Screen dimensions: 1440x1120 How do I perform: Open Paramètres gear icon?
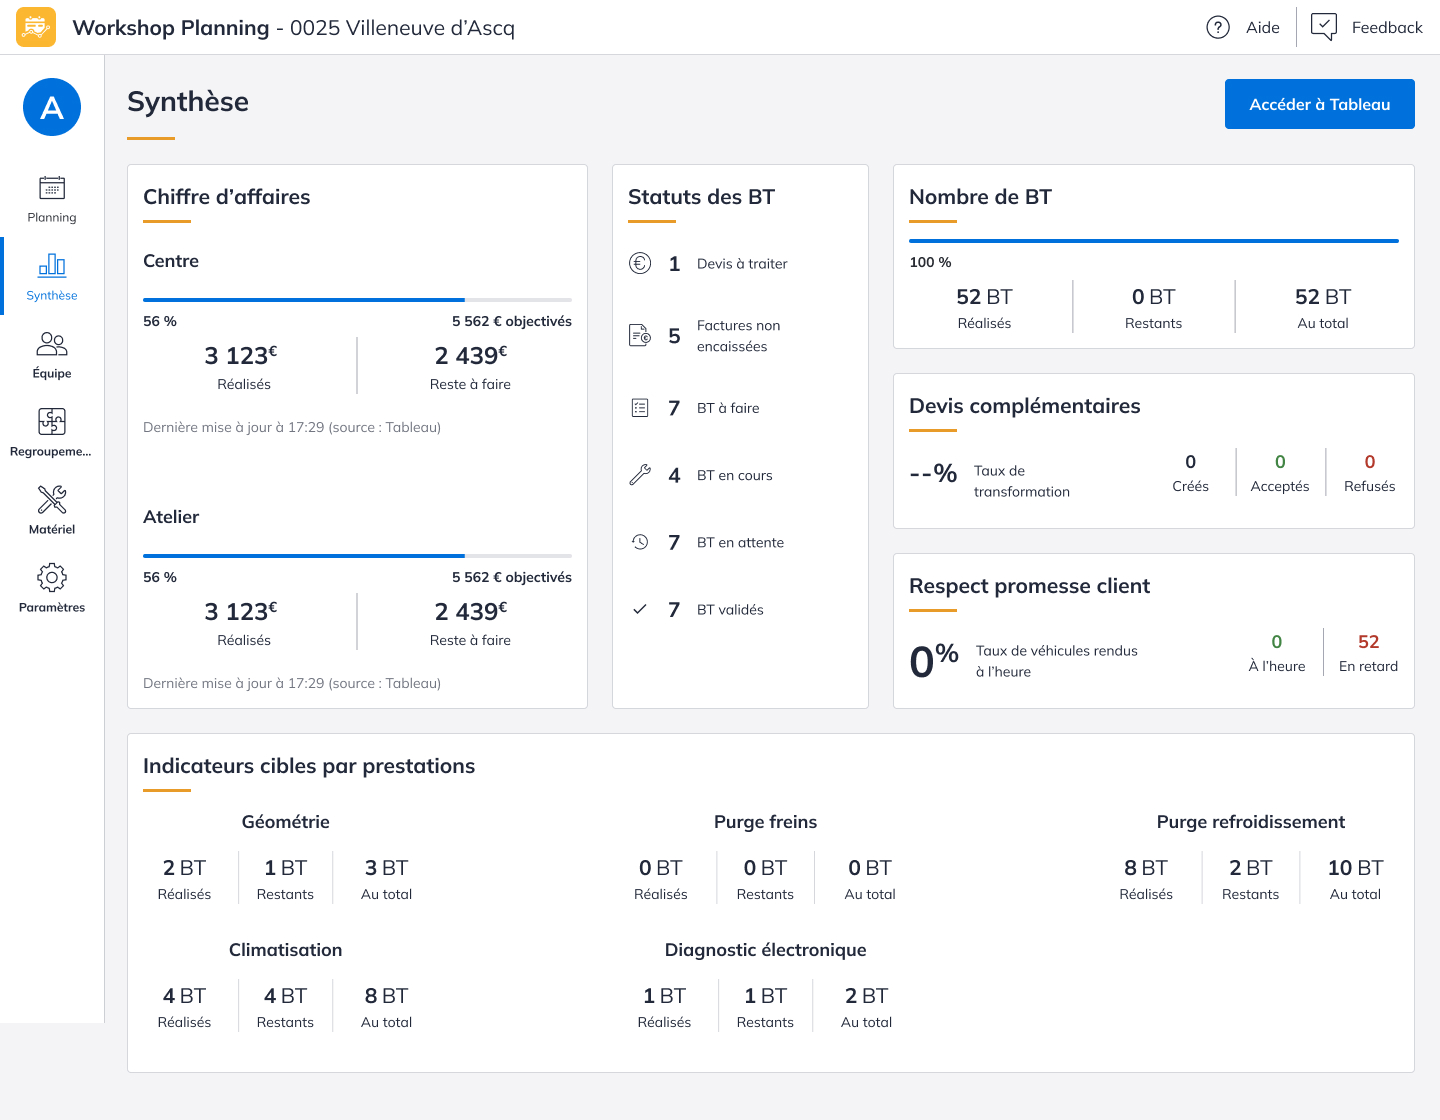(x=52, y=578)
